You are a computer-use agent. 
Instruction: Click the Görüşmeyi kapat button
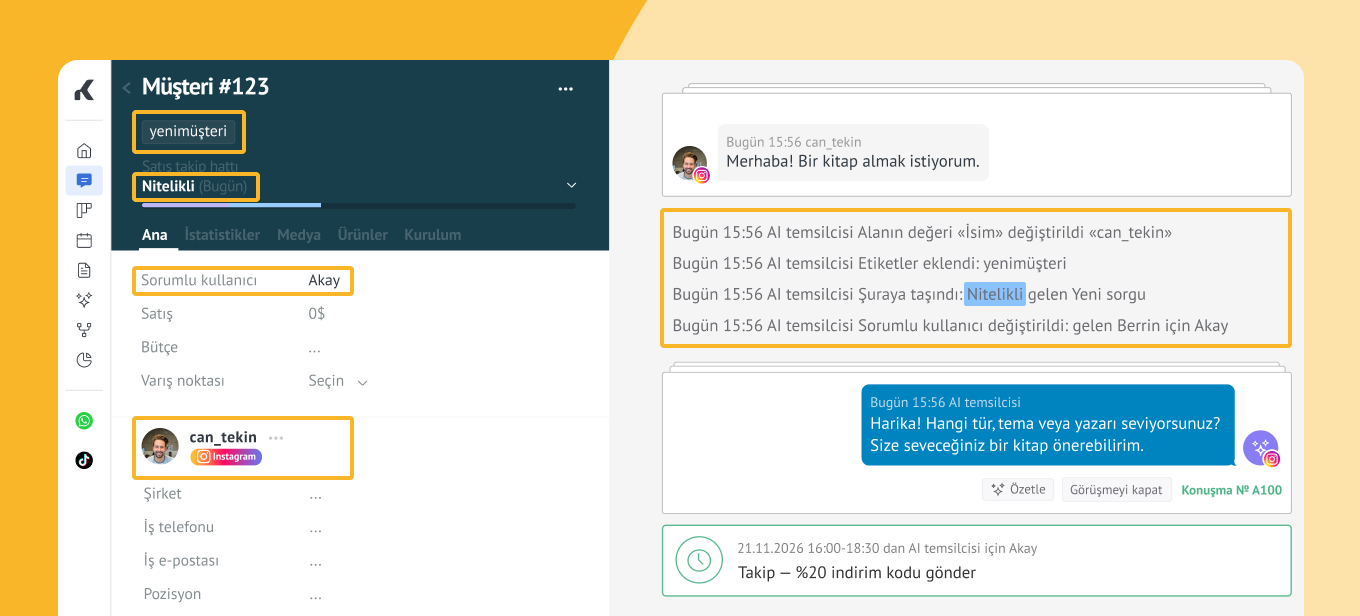click(x=1116, y=490)
